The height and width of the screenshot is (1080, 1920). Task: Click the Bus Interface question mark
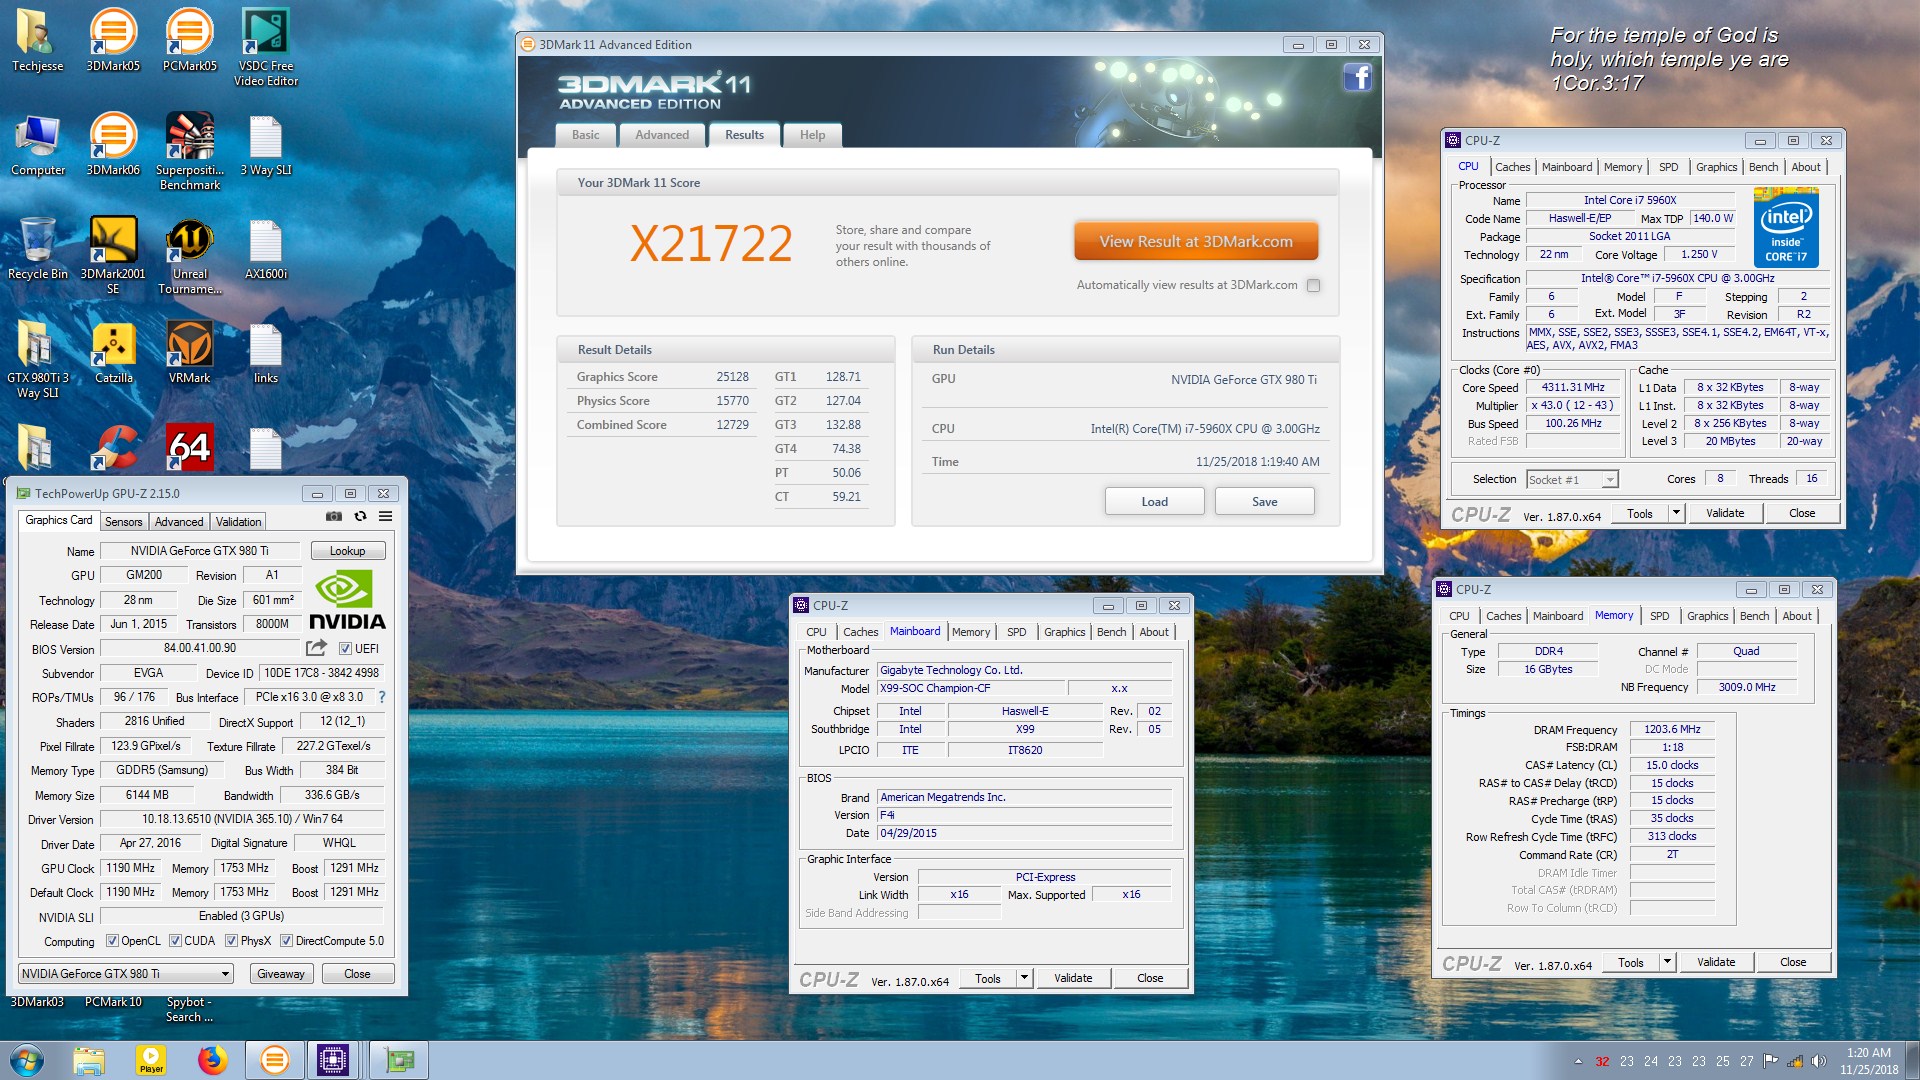tap(381, 697)
